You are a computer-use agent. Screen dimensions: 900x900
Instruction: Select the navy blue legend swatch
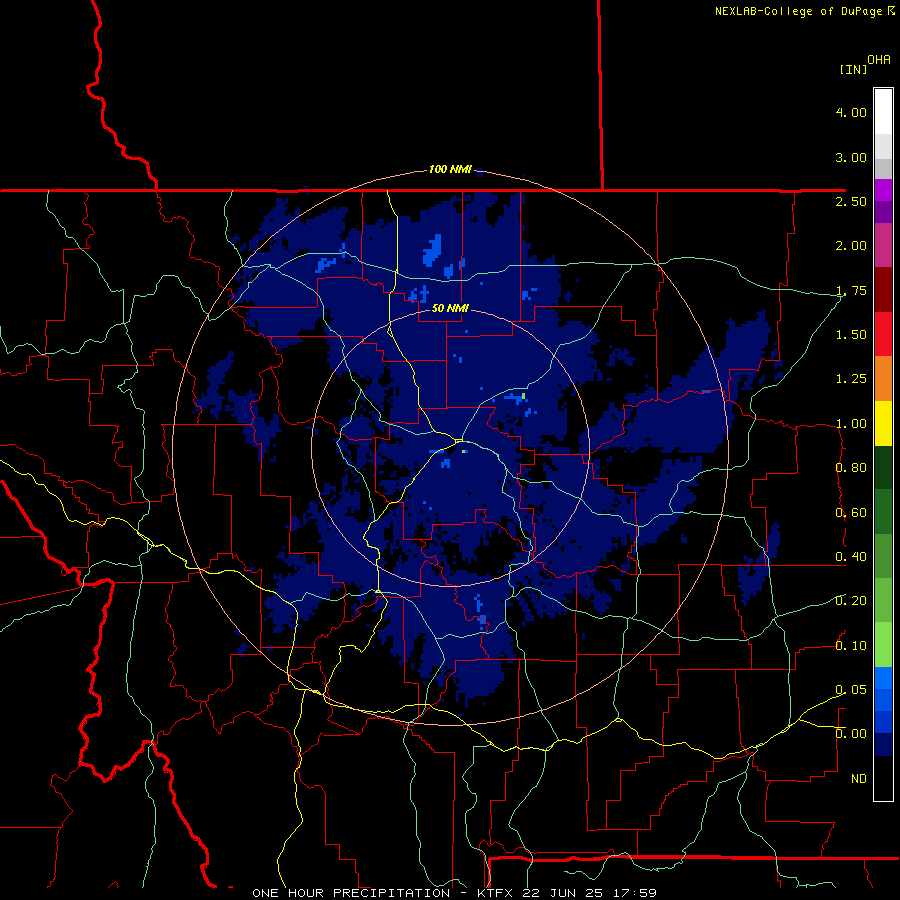[883, 744]
